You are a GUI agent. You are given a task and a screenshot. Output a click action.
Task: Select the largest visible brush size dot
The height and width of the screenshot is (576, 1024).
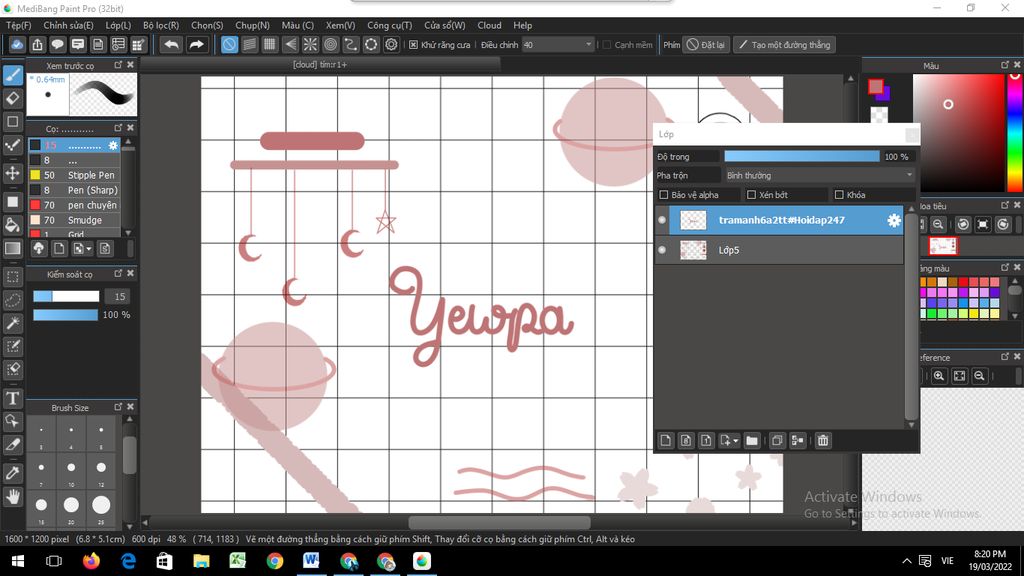[x=101, y=504]
